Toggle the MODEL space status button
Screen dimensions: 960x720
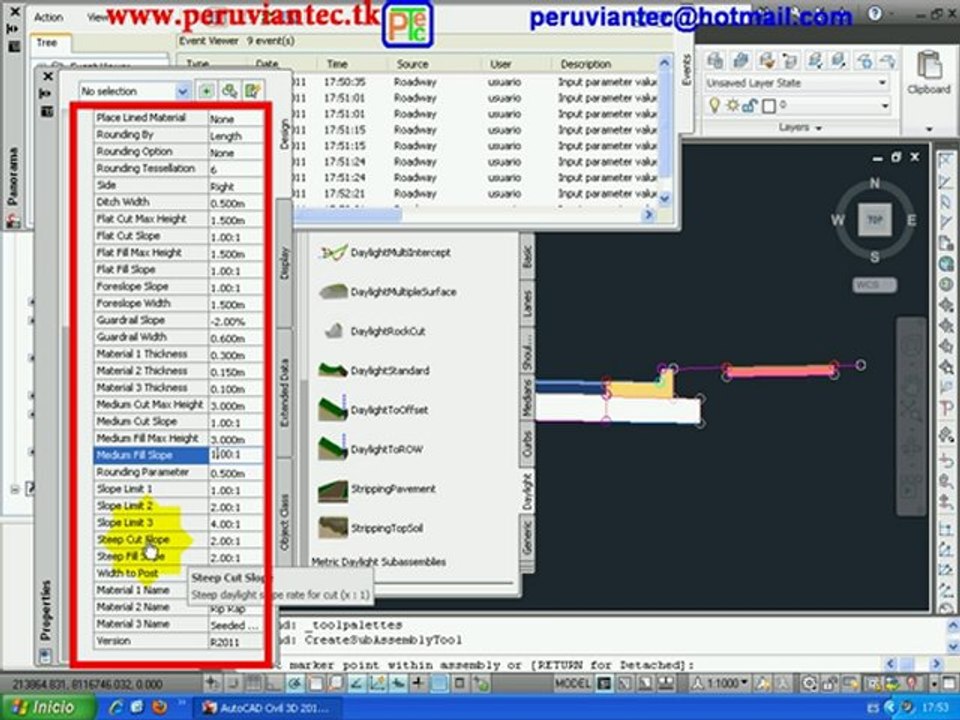[572, 683]
